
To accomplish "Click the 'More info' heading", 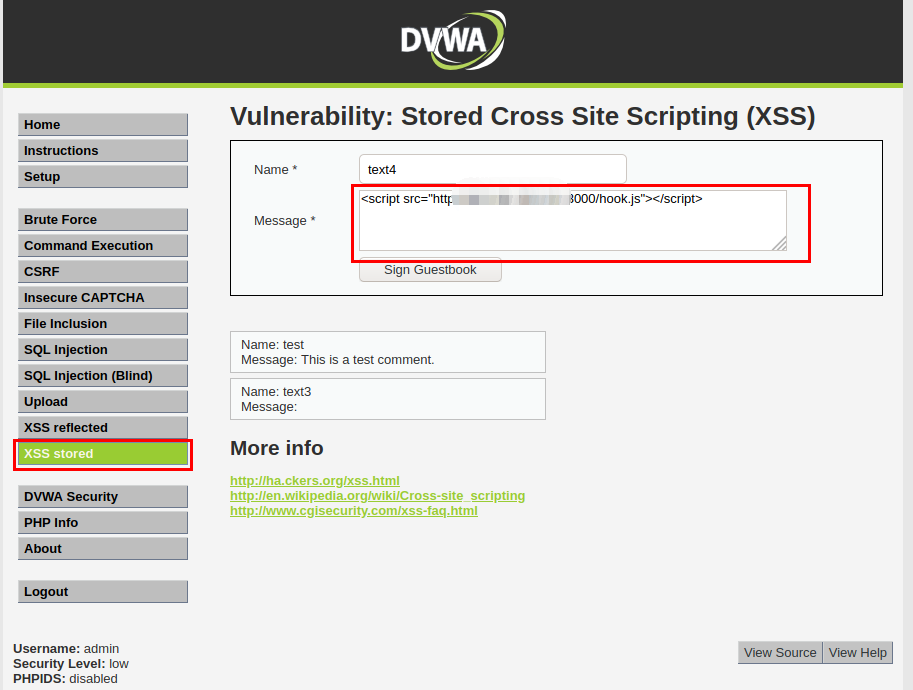I will click(277, 448).
